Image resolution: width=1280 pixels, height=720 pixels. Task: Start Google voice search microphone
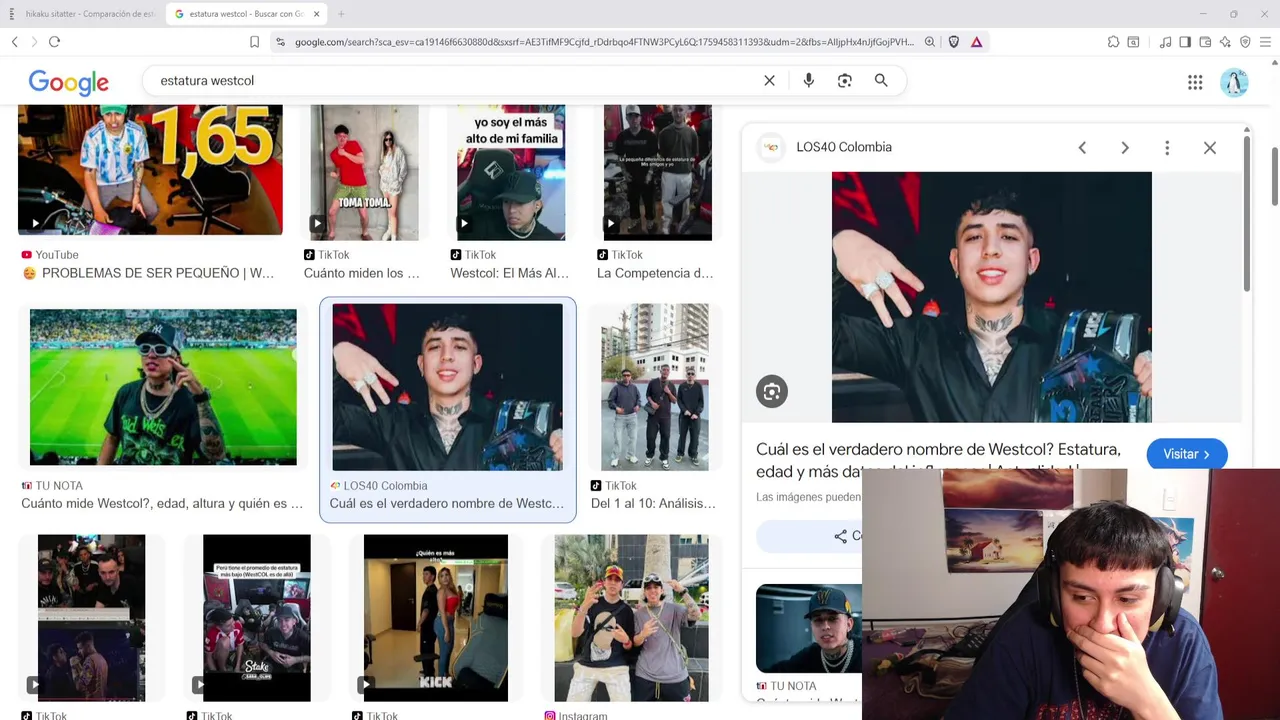[809, 81]
